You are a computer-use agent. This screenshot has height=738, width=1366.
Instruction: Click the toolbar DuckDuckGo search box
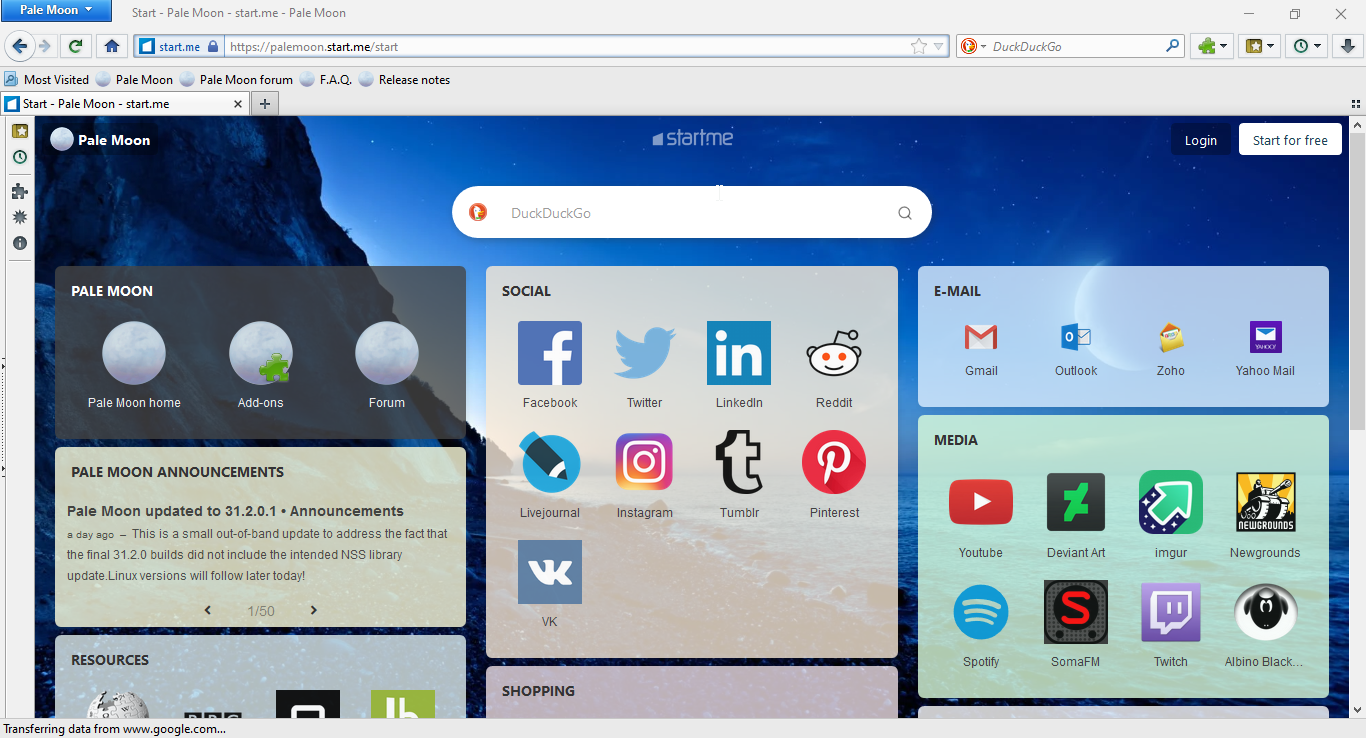tap(1070, 46)
